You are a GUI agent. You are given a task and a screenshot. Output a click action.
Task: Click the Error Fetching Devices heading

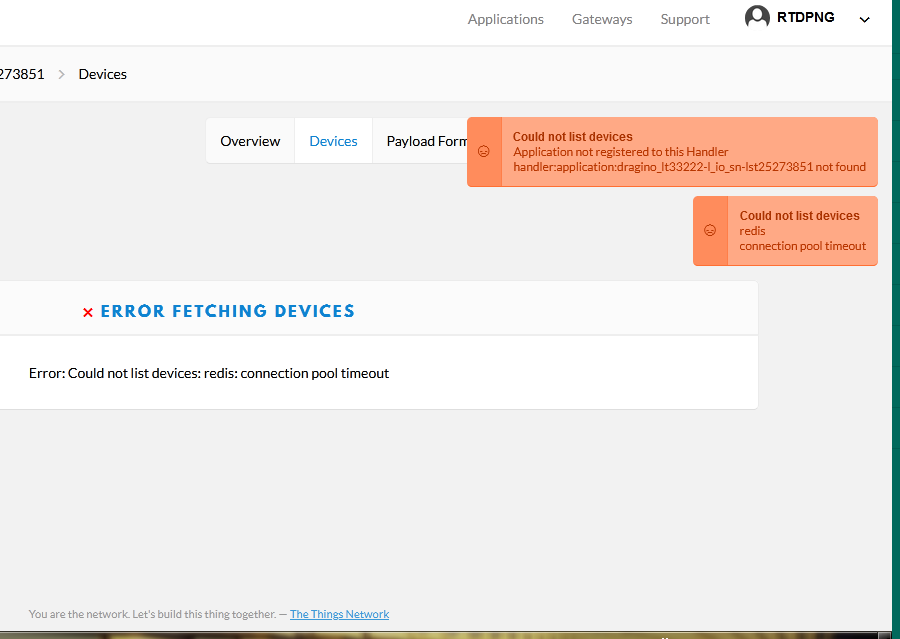click(227, 311)
